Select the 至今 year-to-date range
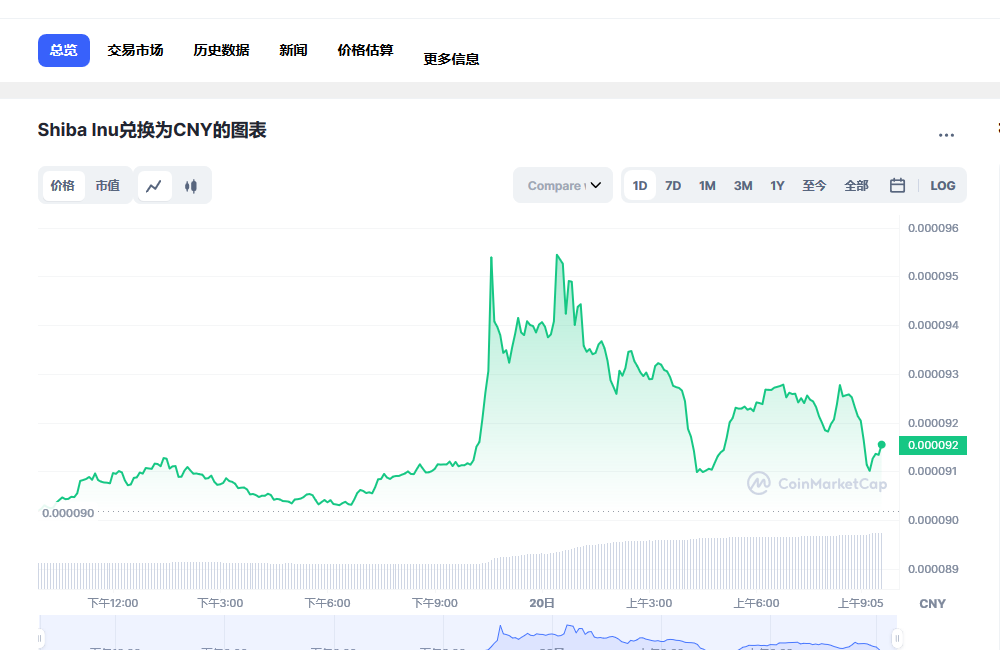 [x=814, y=186]
